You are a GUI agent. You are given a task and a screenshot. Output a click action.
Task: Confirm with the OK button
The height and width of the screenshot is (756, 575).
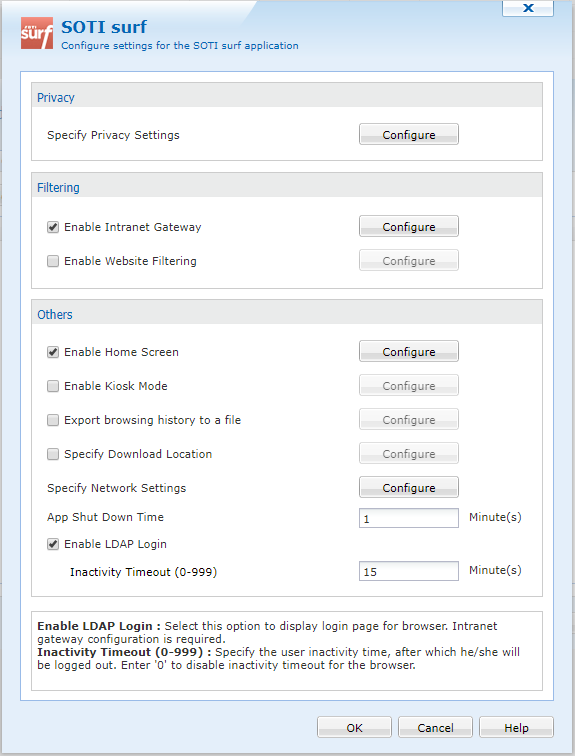(x=354, y=727)
